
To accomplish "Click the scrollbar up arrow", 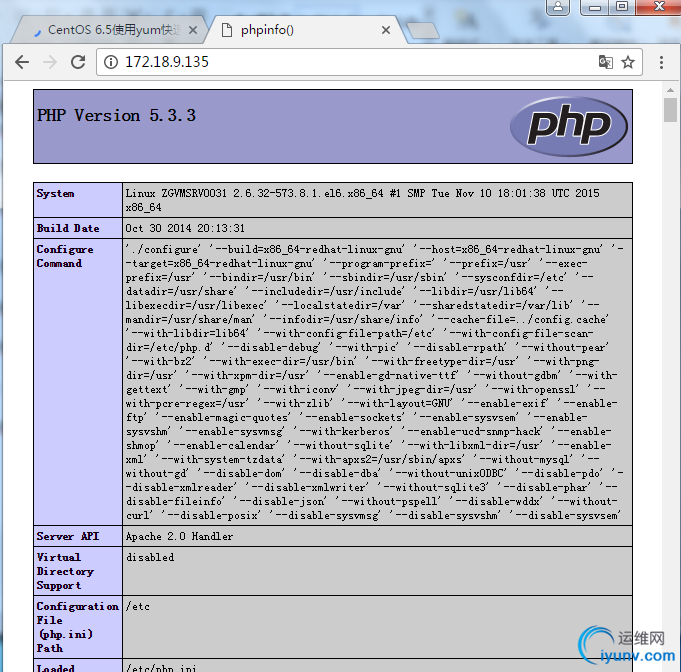I will (670, 90).
